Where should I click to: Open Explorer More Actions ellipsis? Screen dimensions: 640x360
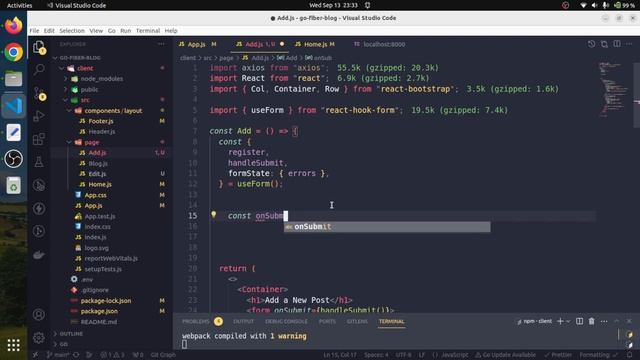click(162, 44)
